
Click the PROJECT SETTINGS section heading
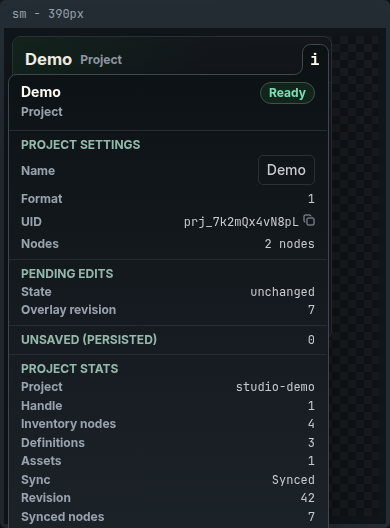(x=80, y=145)
